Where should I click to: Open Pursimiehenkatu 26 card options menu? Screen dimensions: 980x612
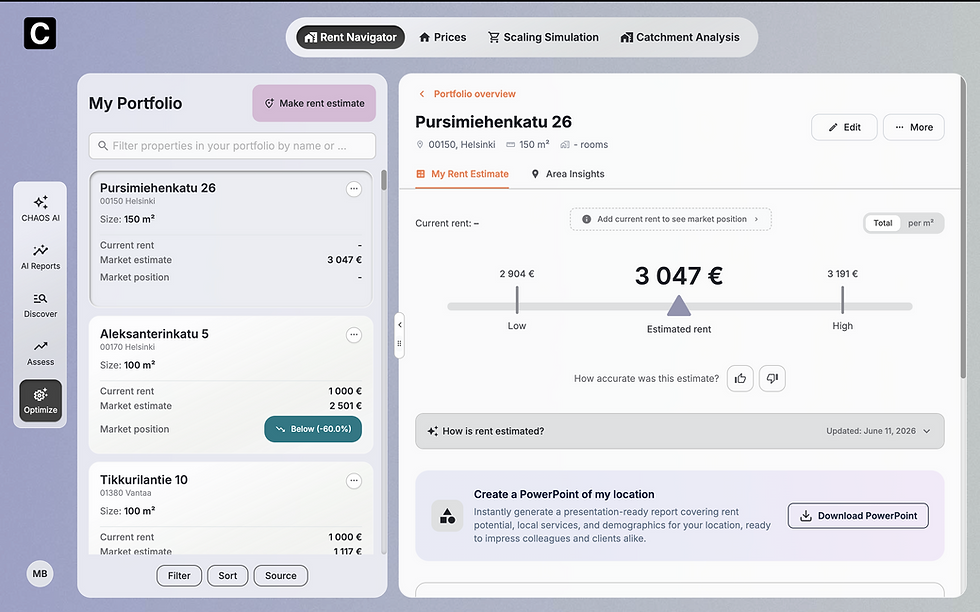(x=354, y=189)
